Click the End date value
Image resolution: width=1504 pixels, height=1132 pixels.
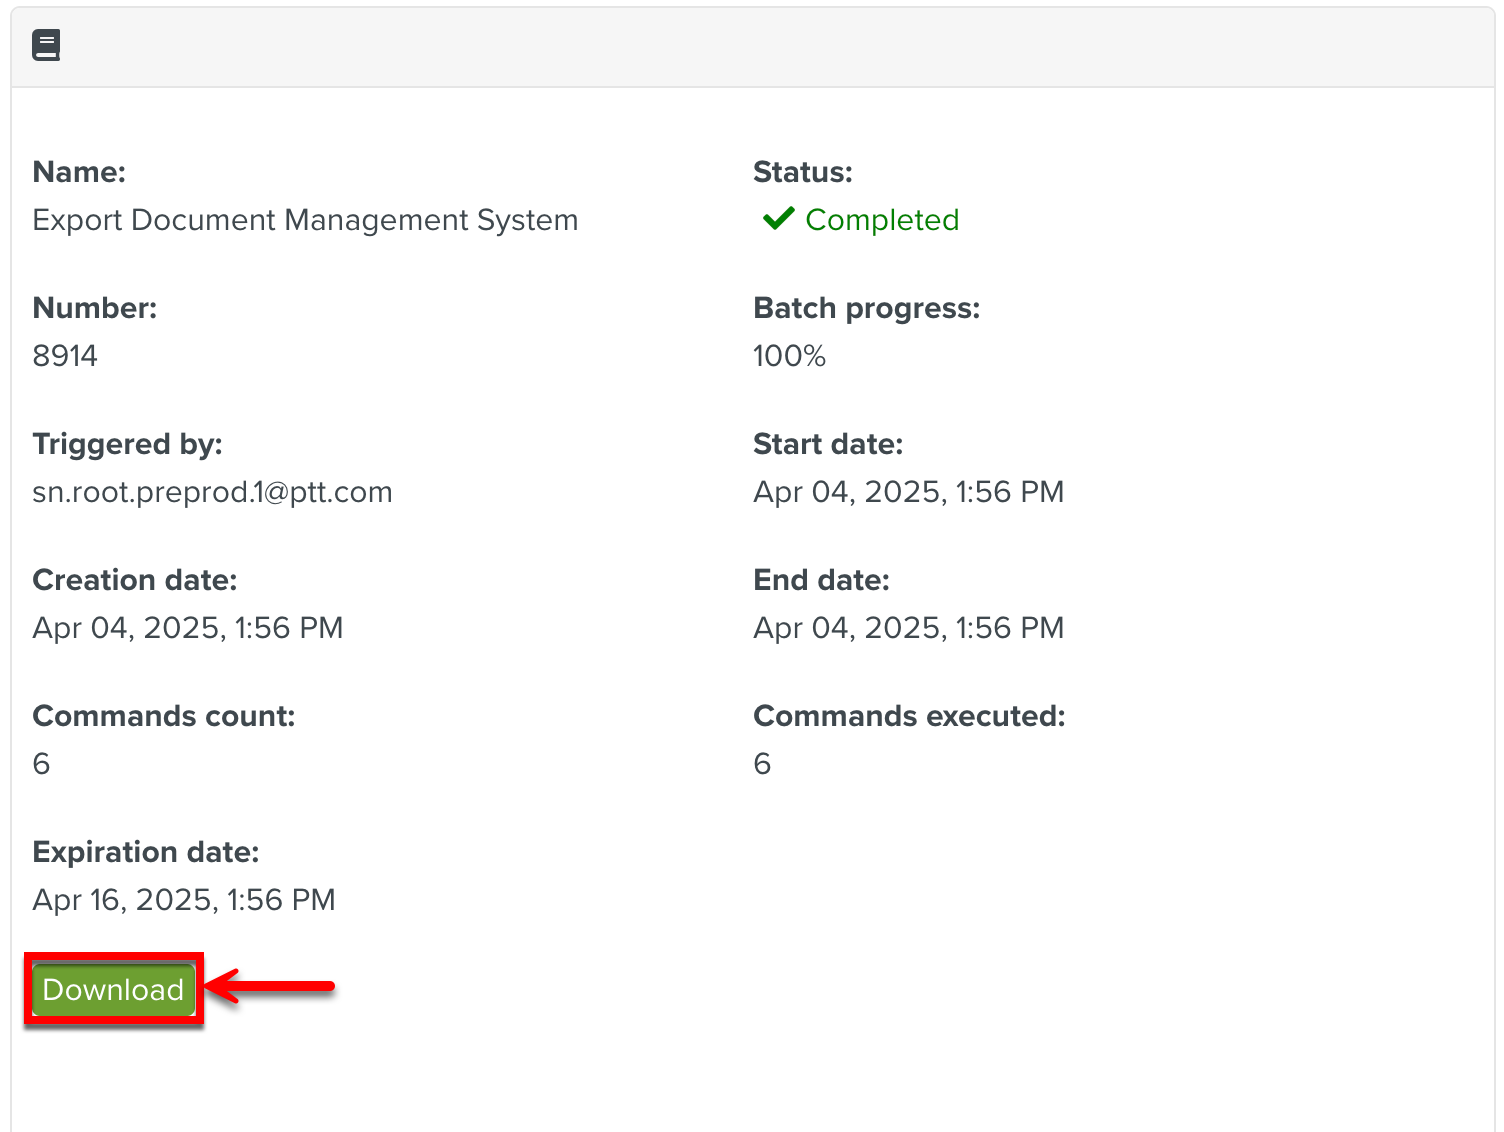(908, 628)
